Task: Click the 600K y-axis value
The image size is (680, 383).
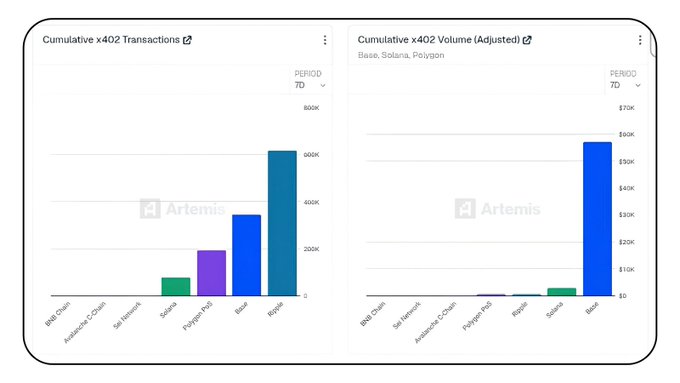Action: point(311,155)
